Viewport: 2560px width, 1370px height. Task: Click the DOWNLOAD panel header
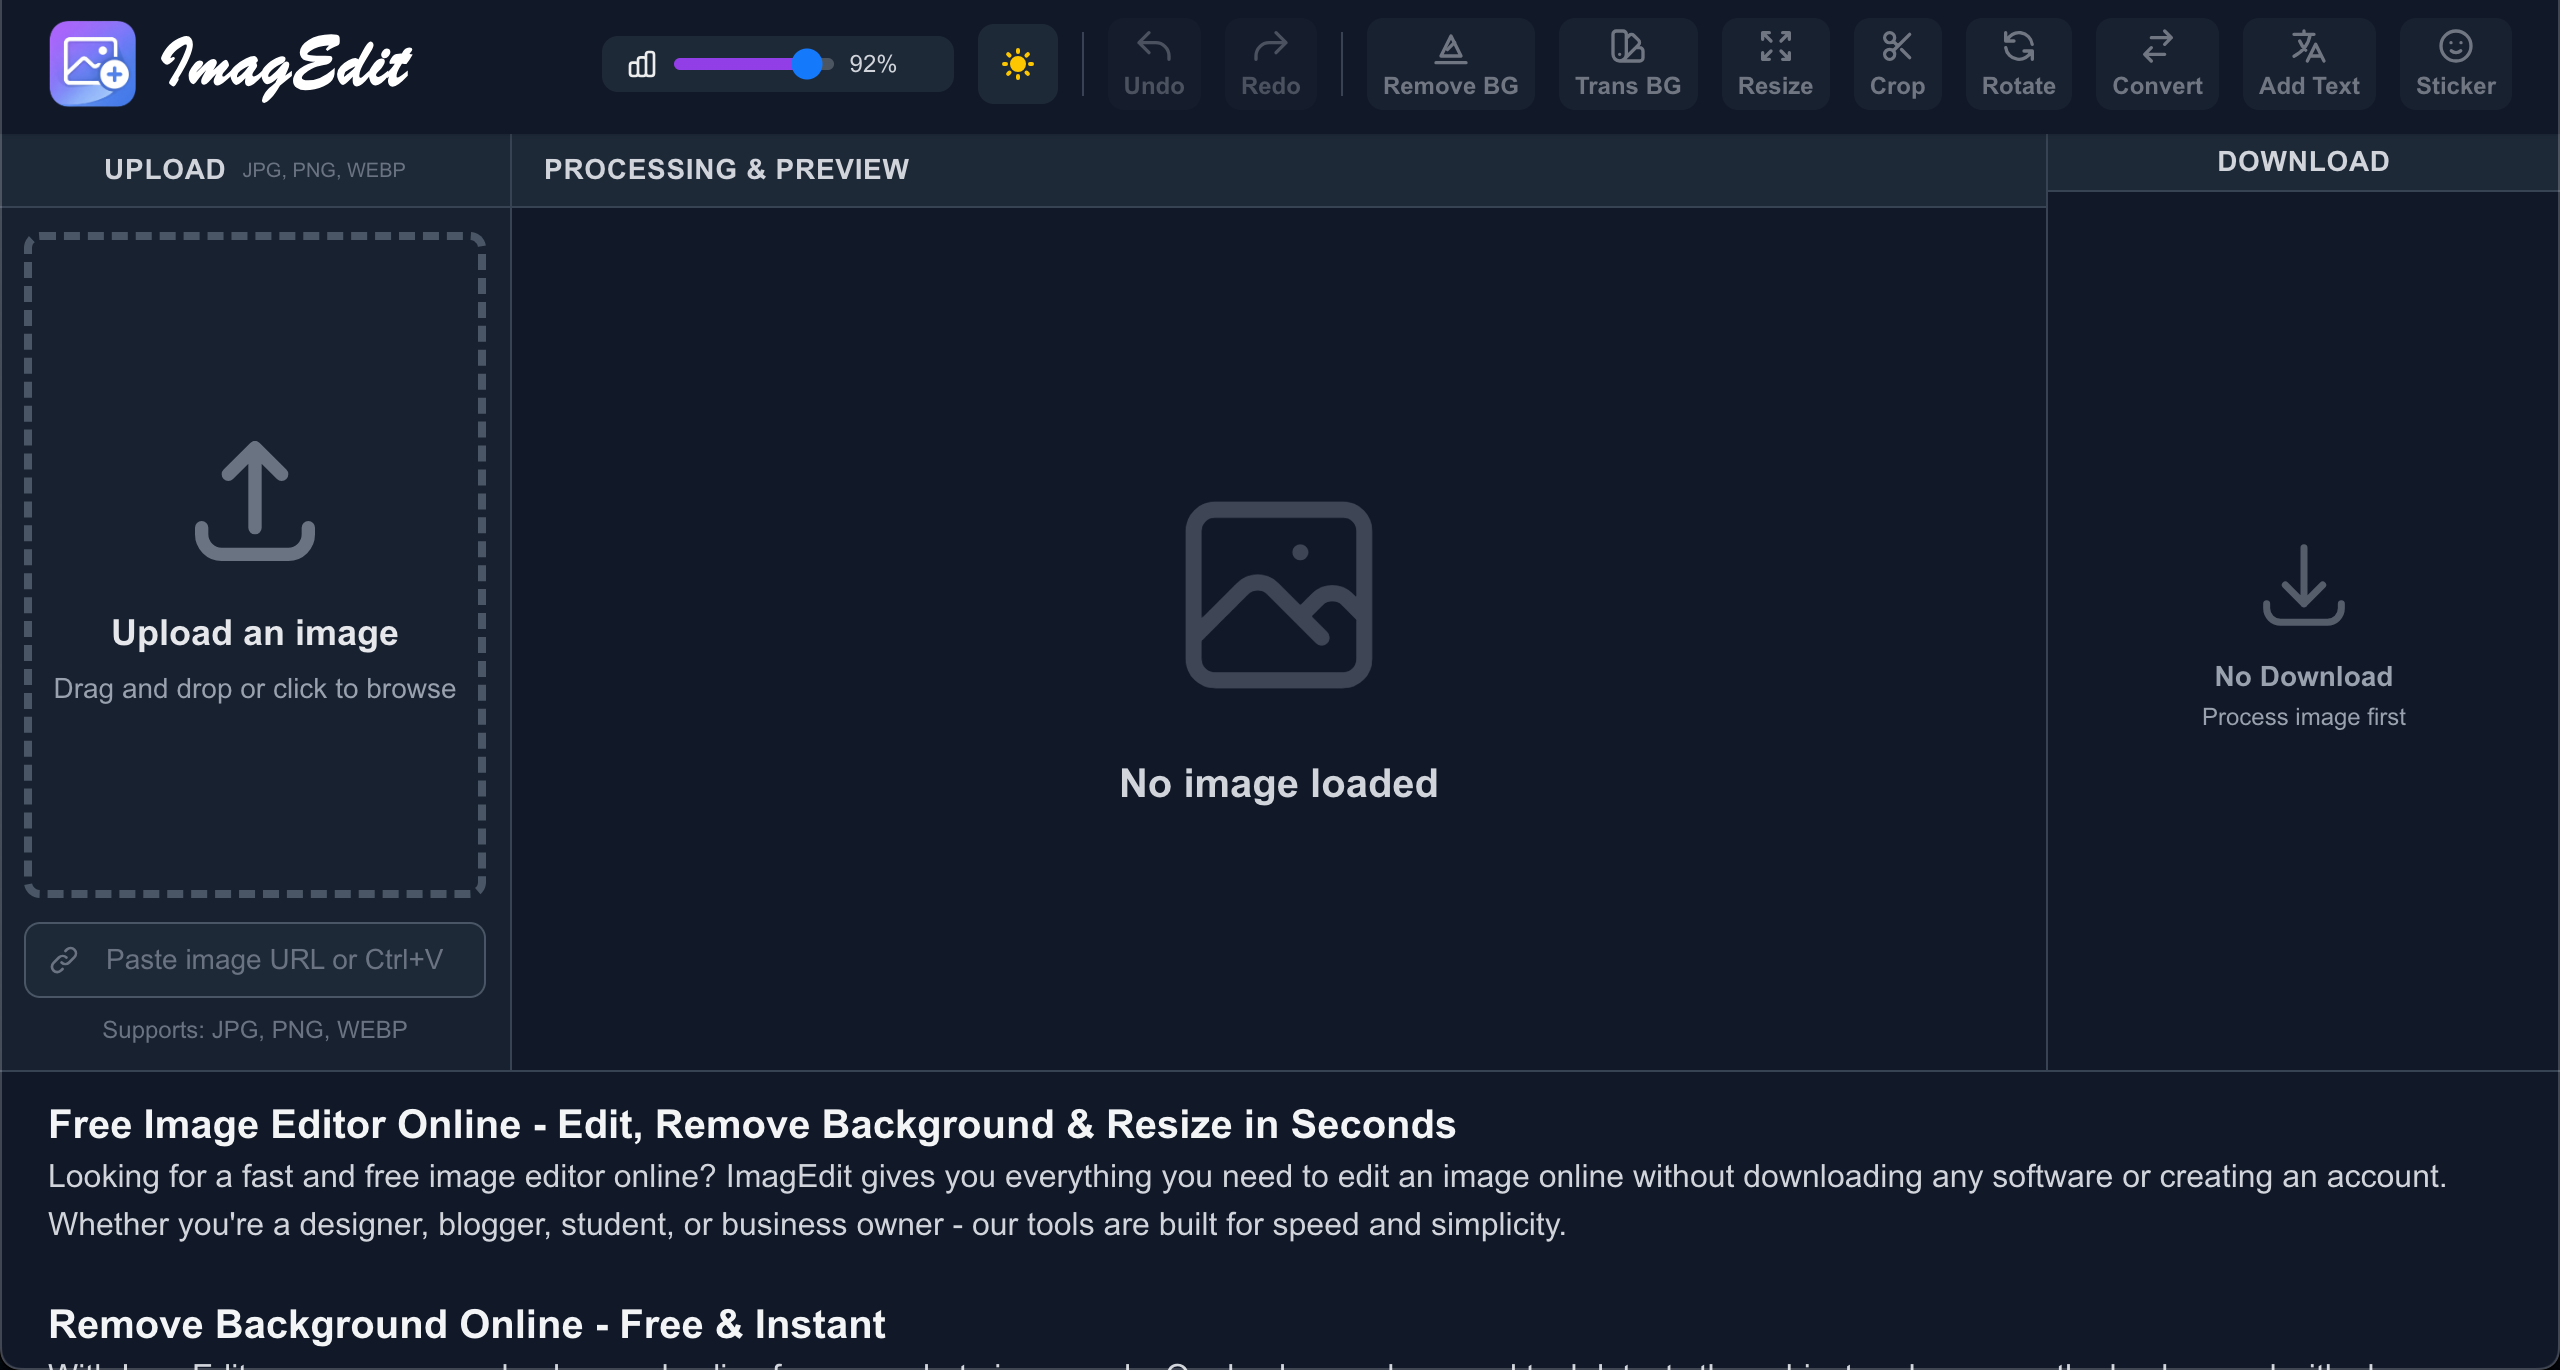click(x=2303, y=161)
